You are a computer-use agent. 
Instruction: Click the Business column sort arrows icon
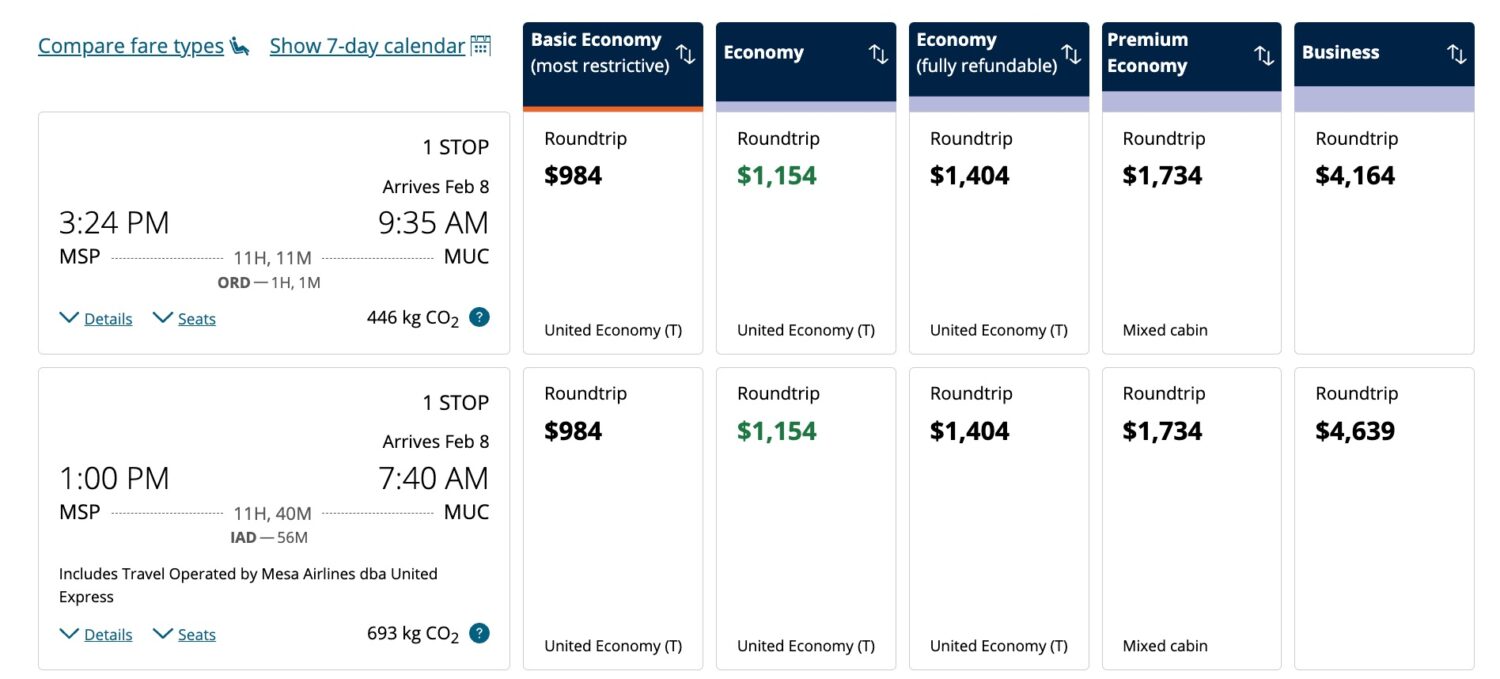(x=1457, y=52)
